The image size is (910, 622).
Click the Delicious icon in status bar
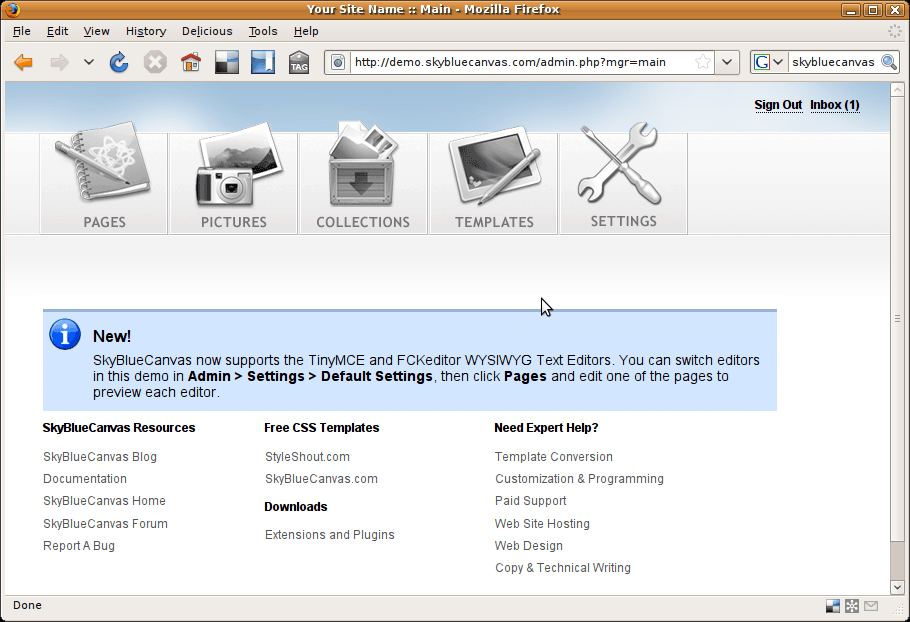[x=833, y=606]
